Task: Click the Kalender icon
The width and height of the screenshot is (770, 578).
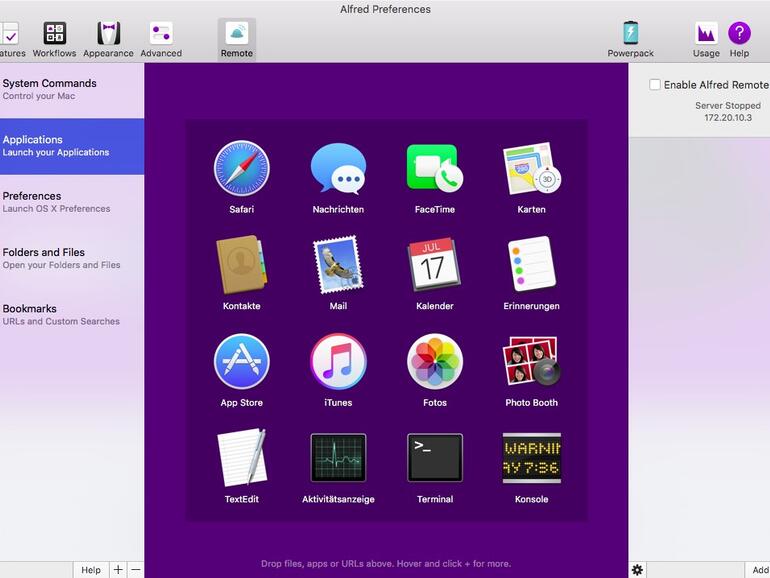Action: coord(435,265)
